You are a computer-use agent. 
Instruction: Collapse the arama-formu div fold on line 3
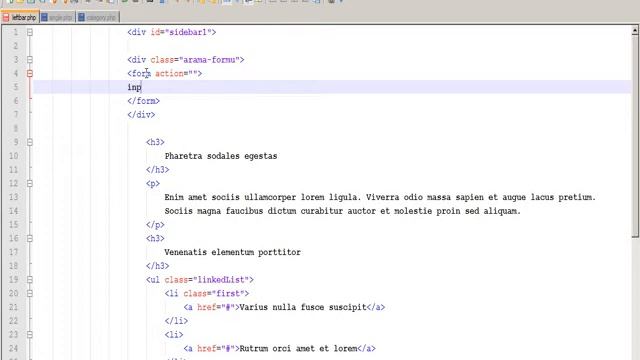30,60
